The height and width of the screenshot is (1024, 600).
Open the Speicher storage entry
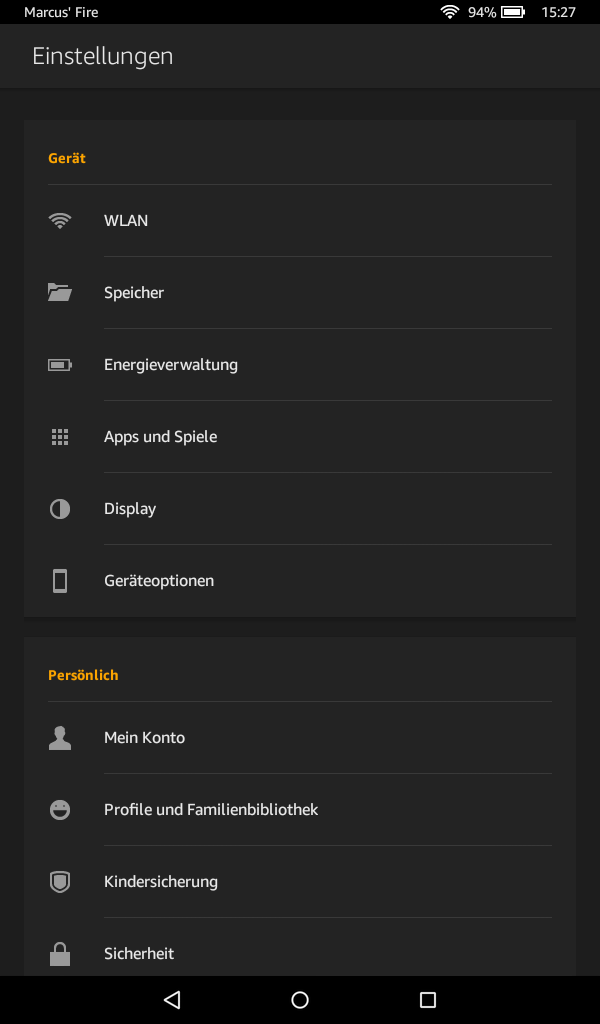[x=134, y=293]
